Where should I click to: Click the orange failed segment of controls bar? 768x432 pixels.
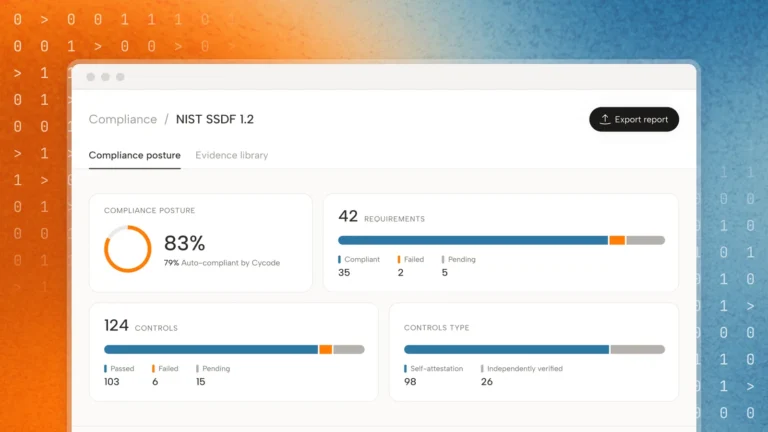326,350
